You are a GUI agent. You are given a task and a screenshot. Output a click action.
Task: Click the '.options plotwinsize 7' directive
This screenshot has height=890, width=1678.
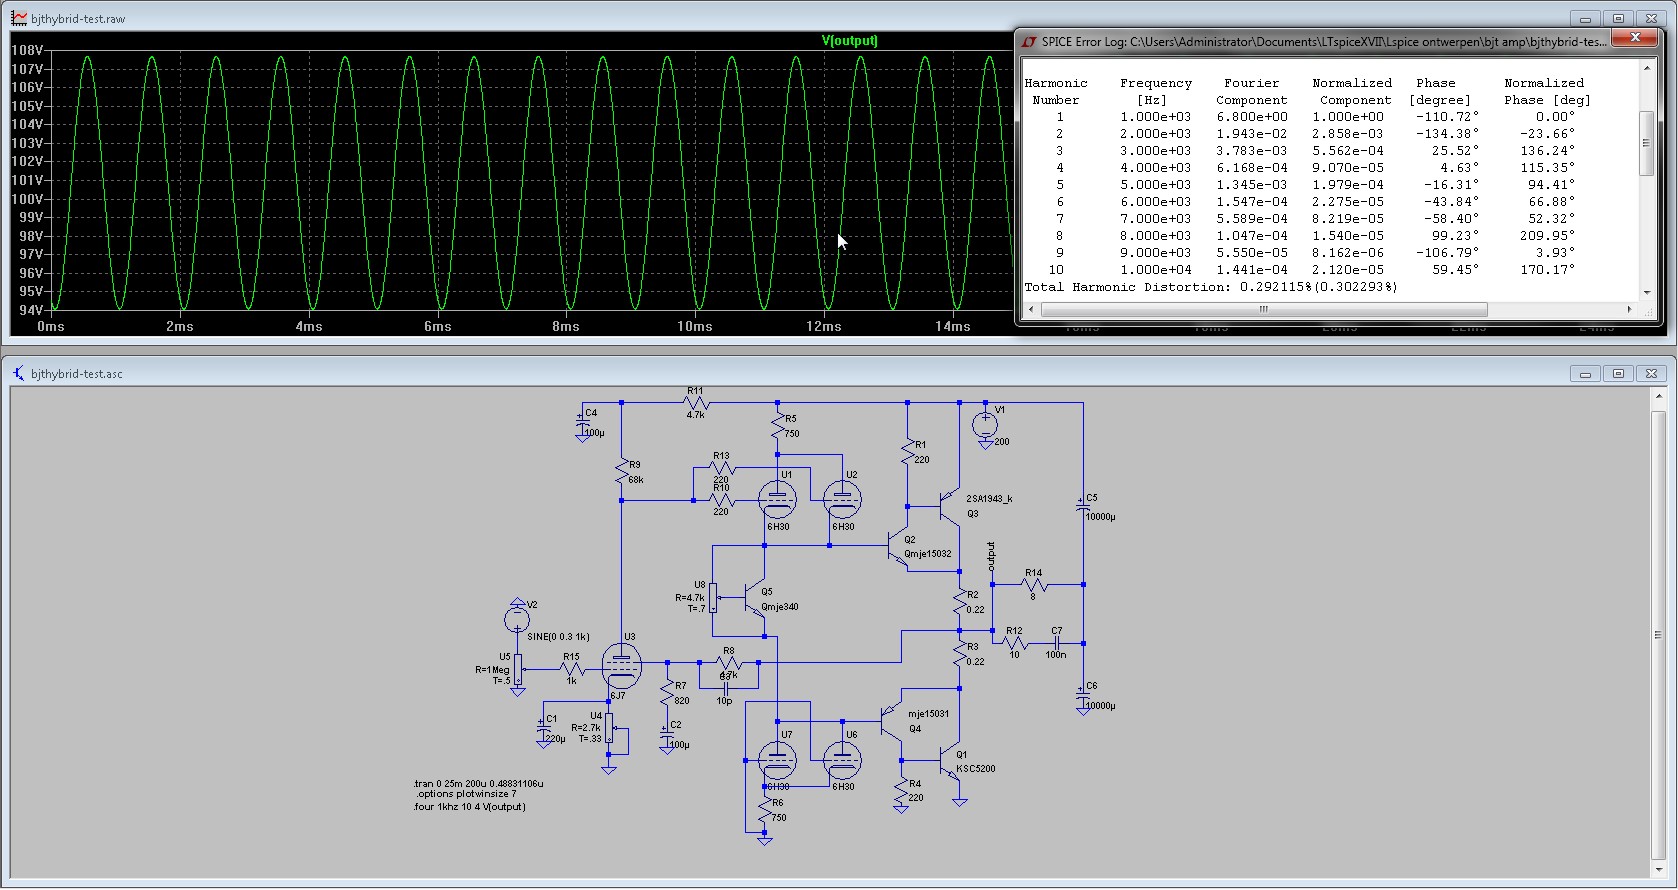point(466,794)
